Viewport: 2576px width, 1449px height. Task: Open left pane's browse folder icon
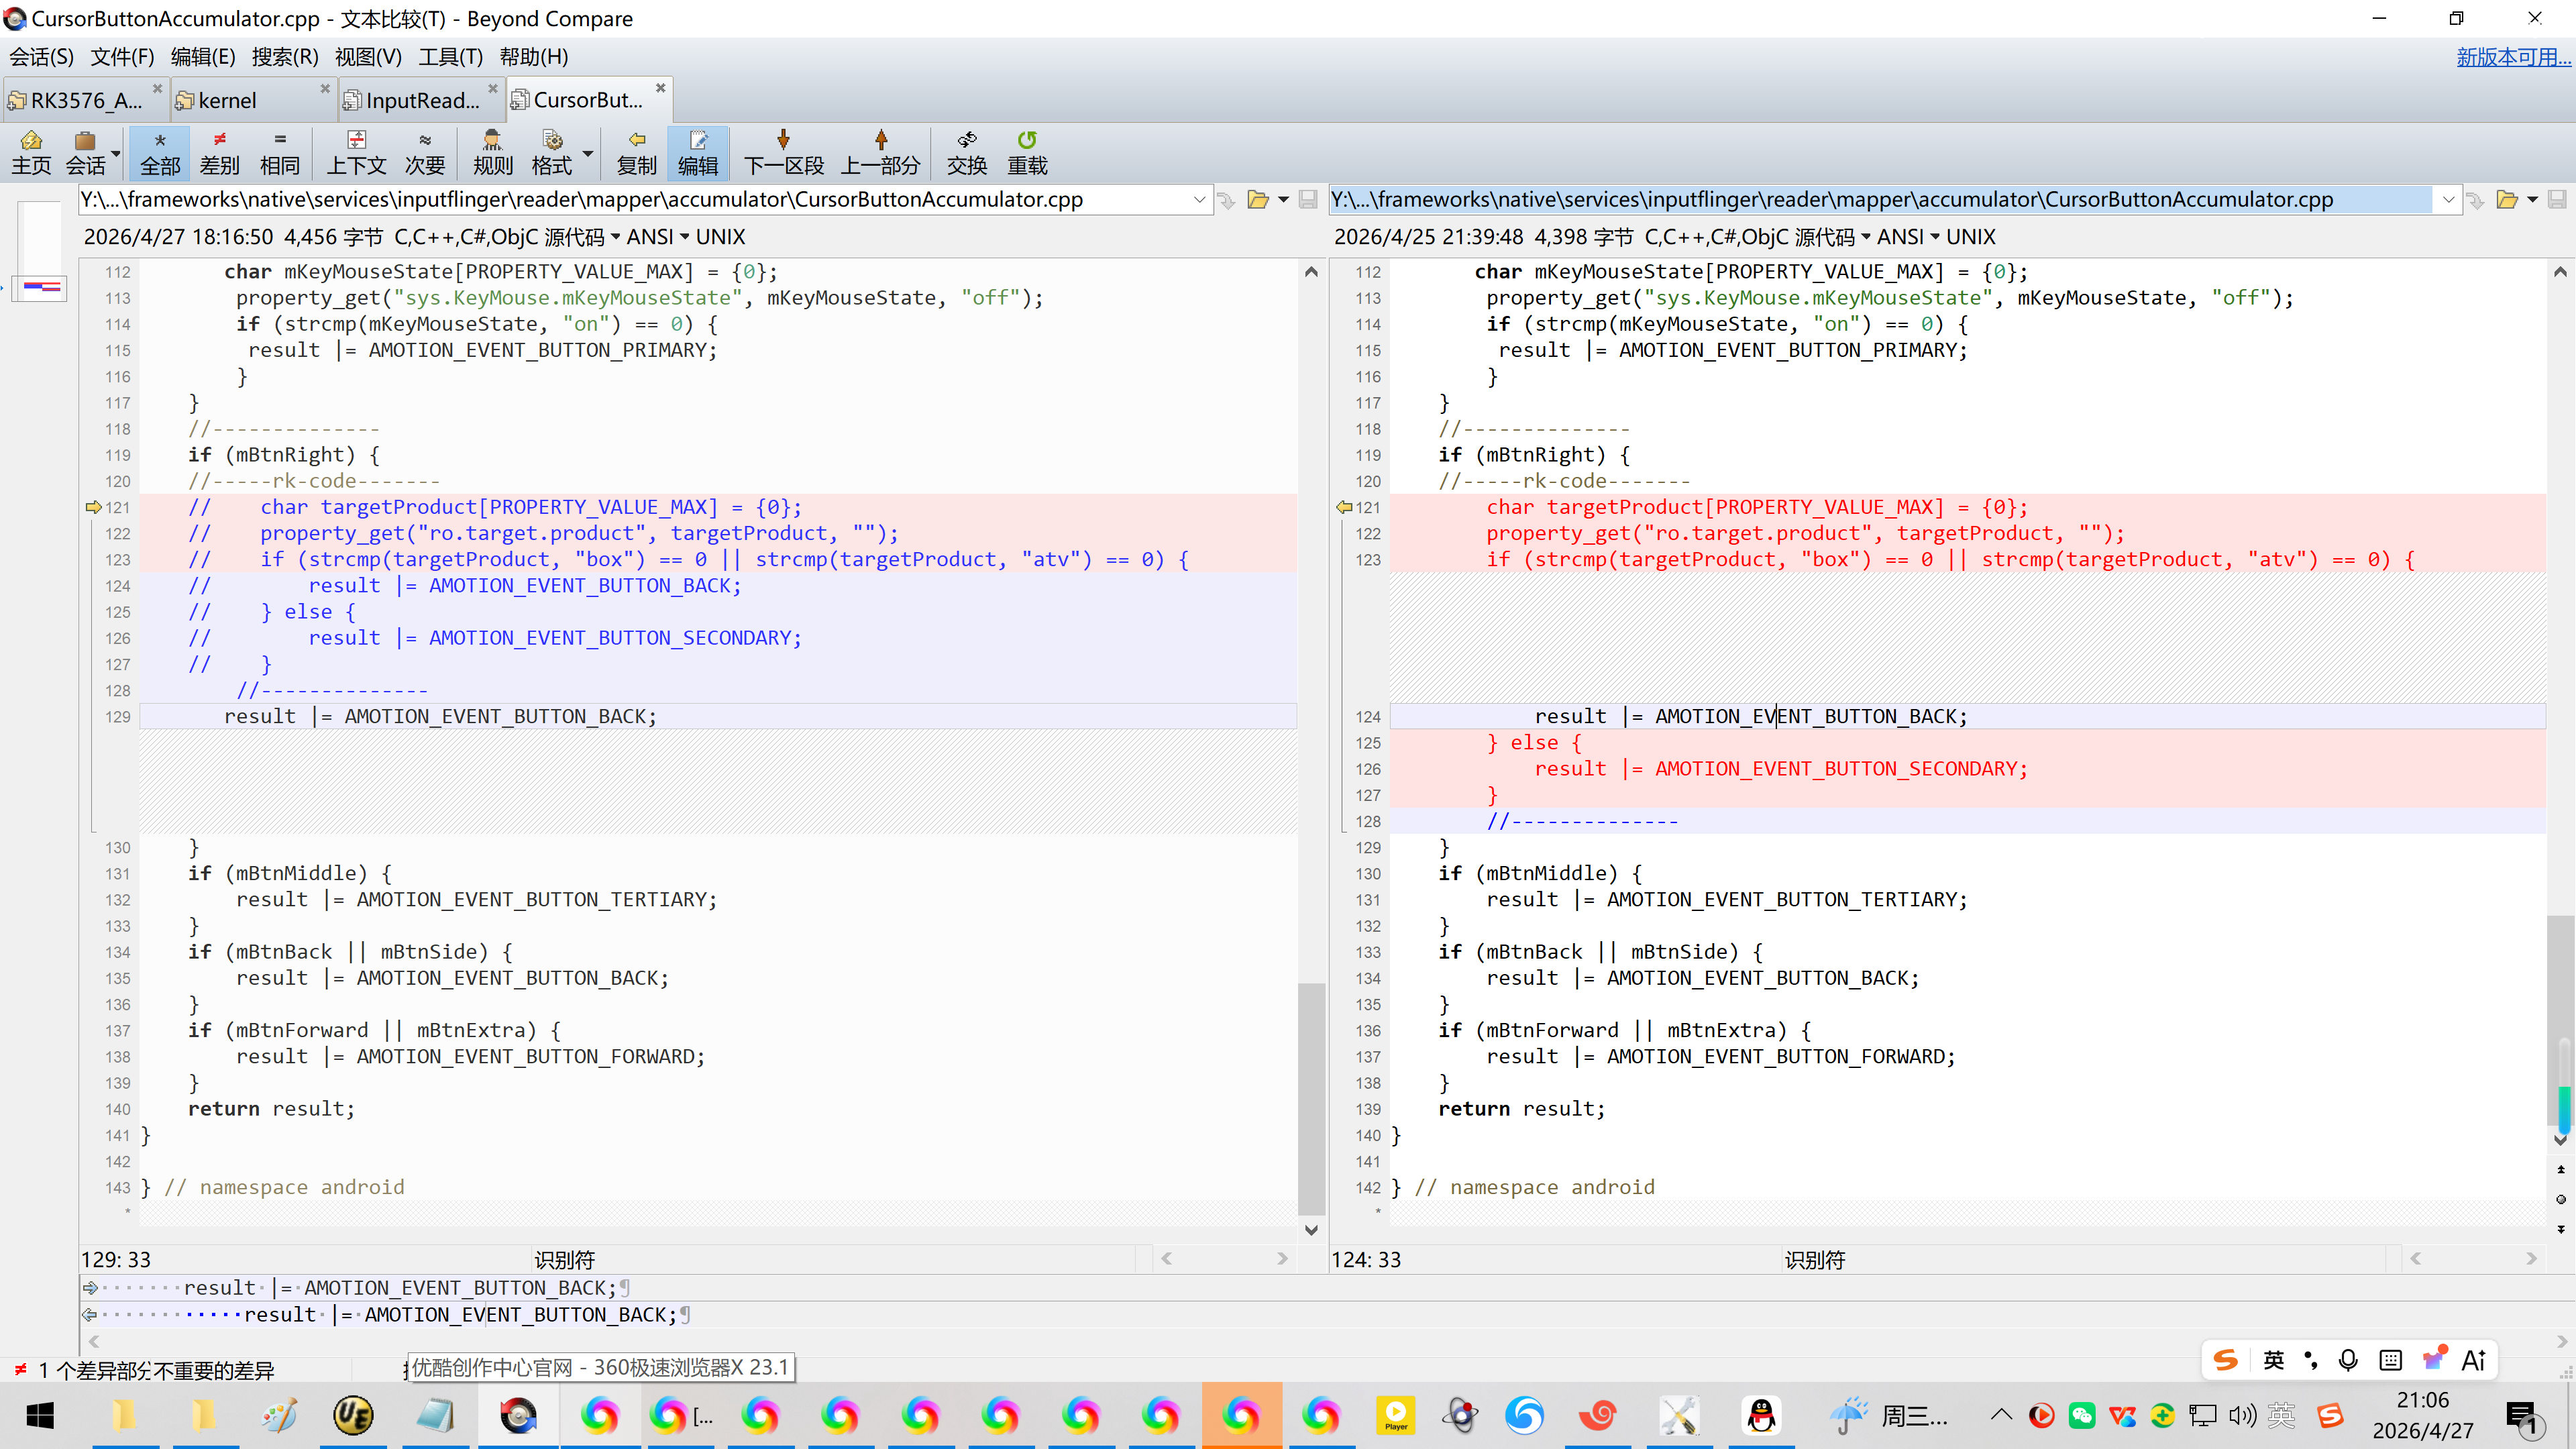(x=1258, y=200)
